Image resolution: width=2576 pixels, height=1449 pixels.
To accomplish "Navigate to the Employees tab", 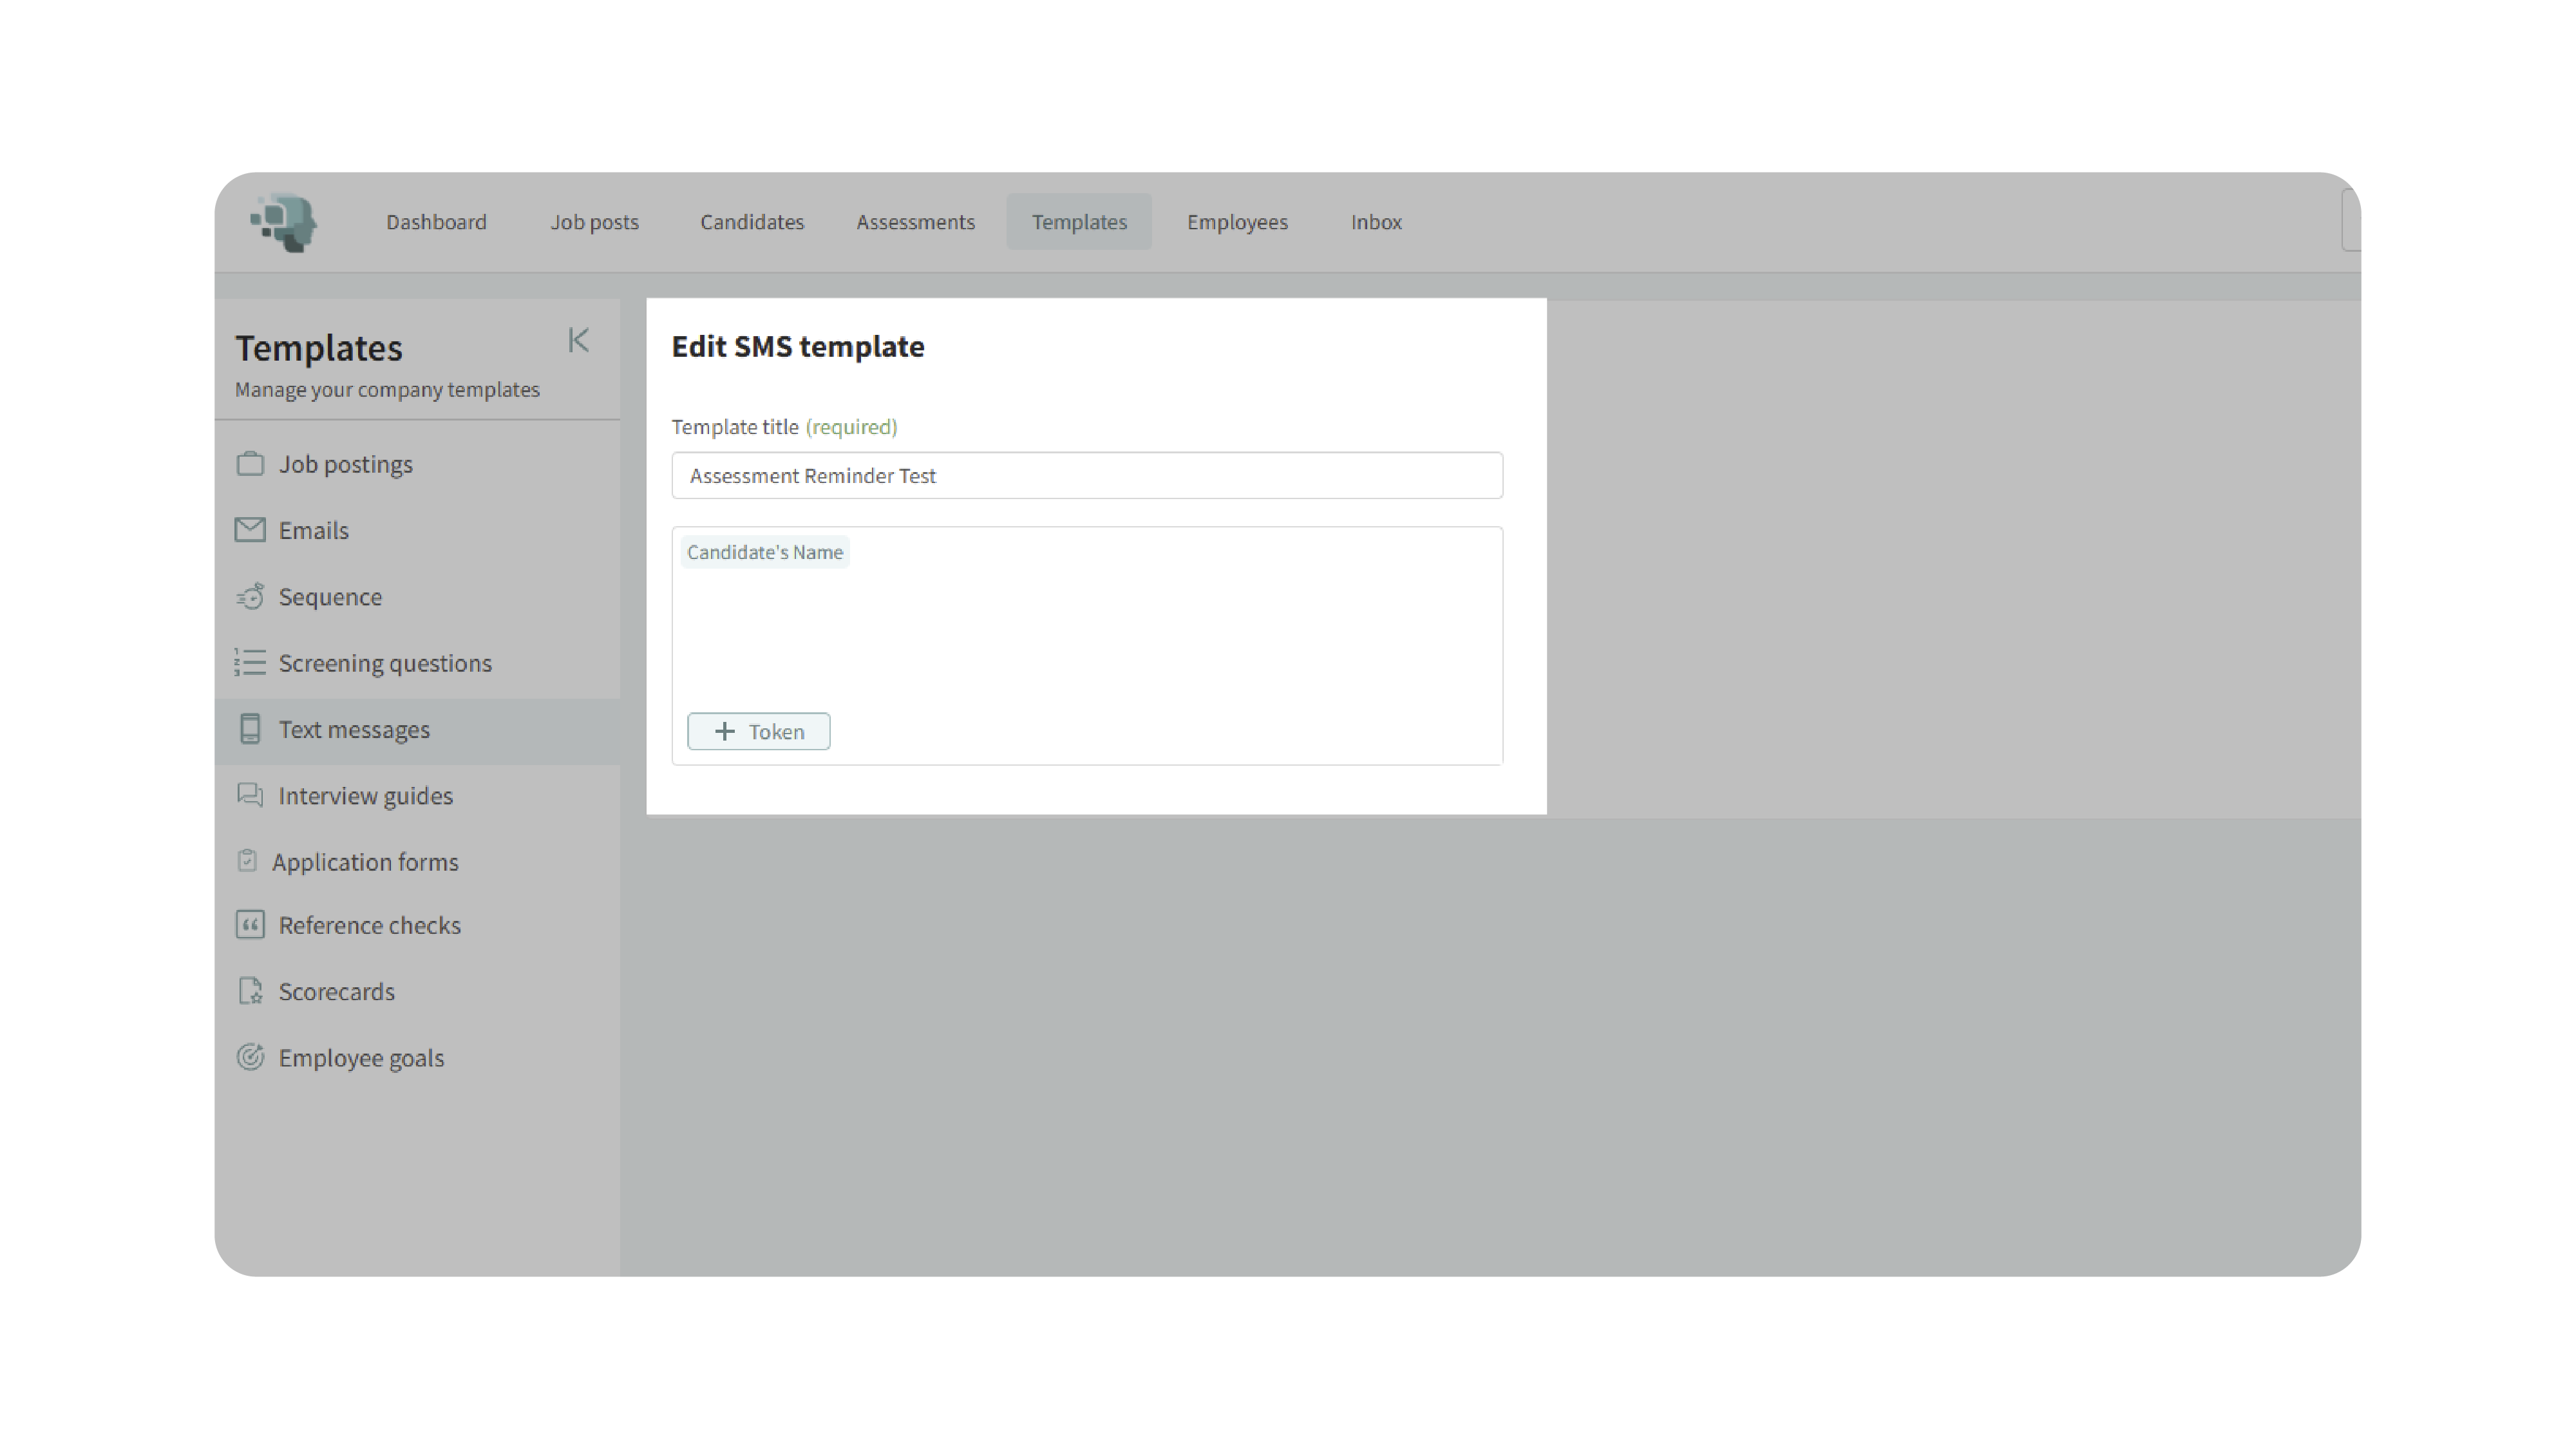I will pyautogui.click(x=1237, y=222).
